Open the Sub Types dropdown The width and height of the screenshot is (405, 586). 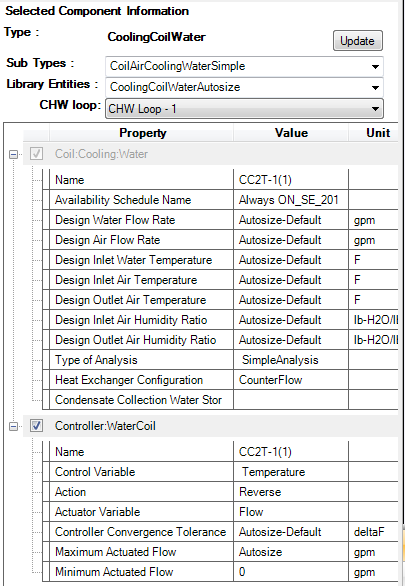click(x=244, y=66)
